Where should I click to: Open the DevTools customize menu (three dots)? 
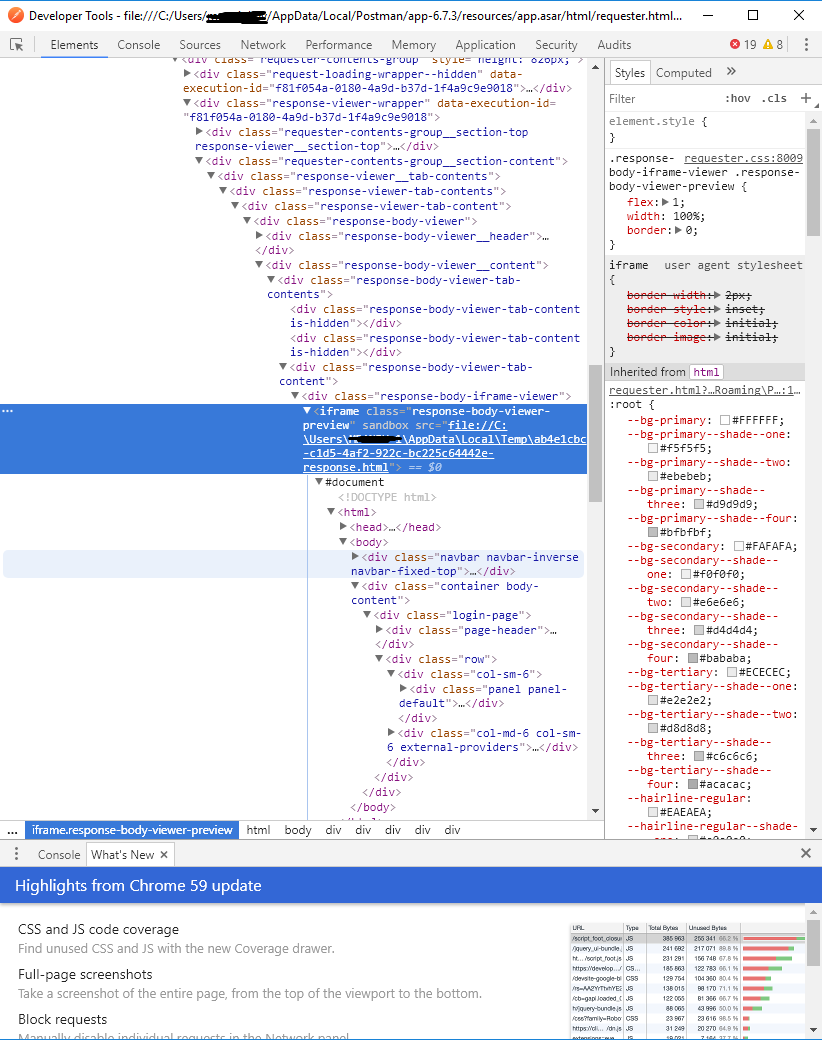point(806,44)
